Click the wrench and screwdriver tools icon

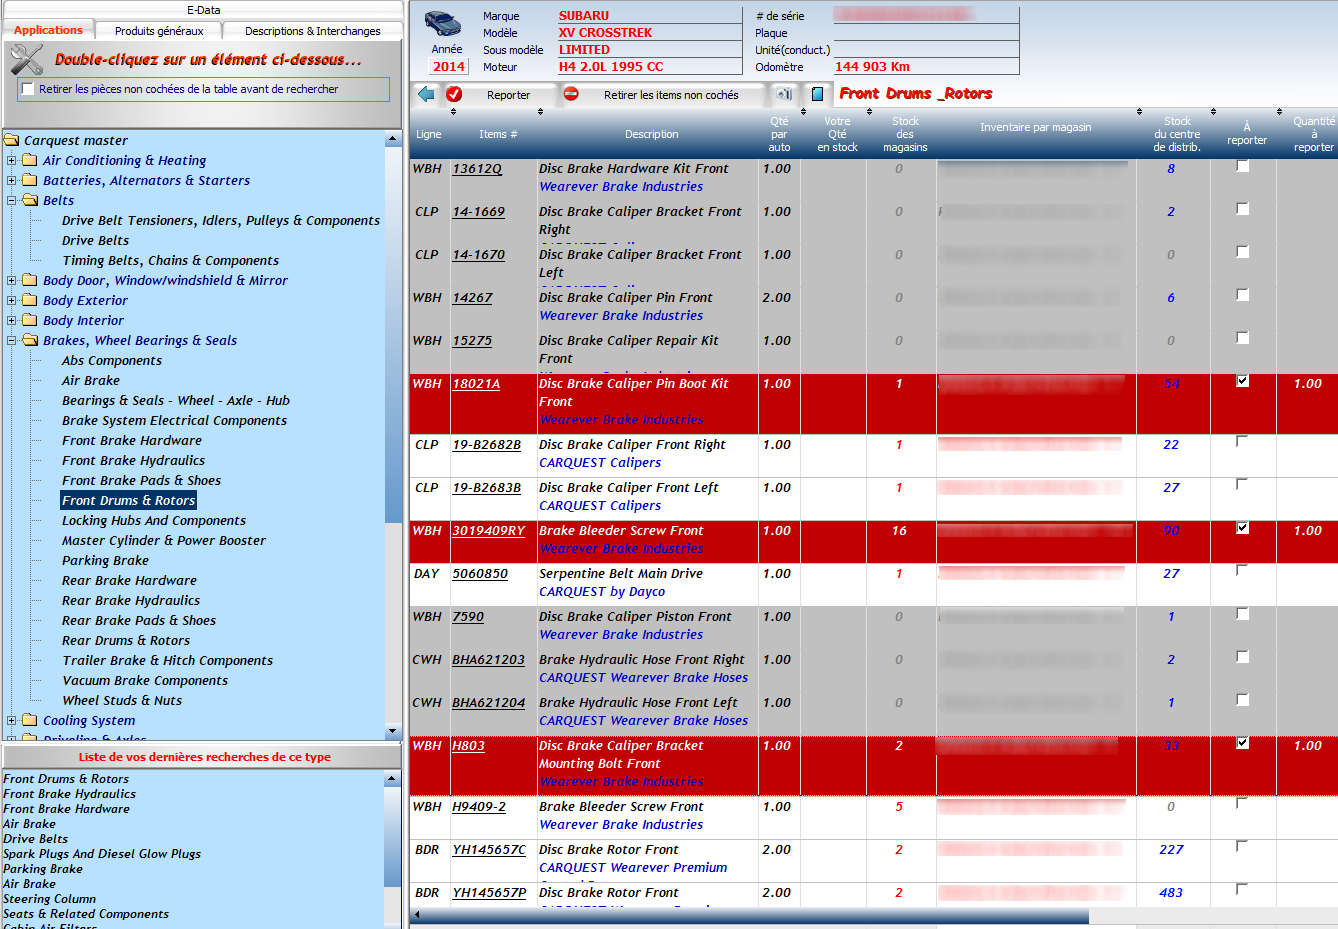27,60
